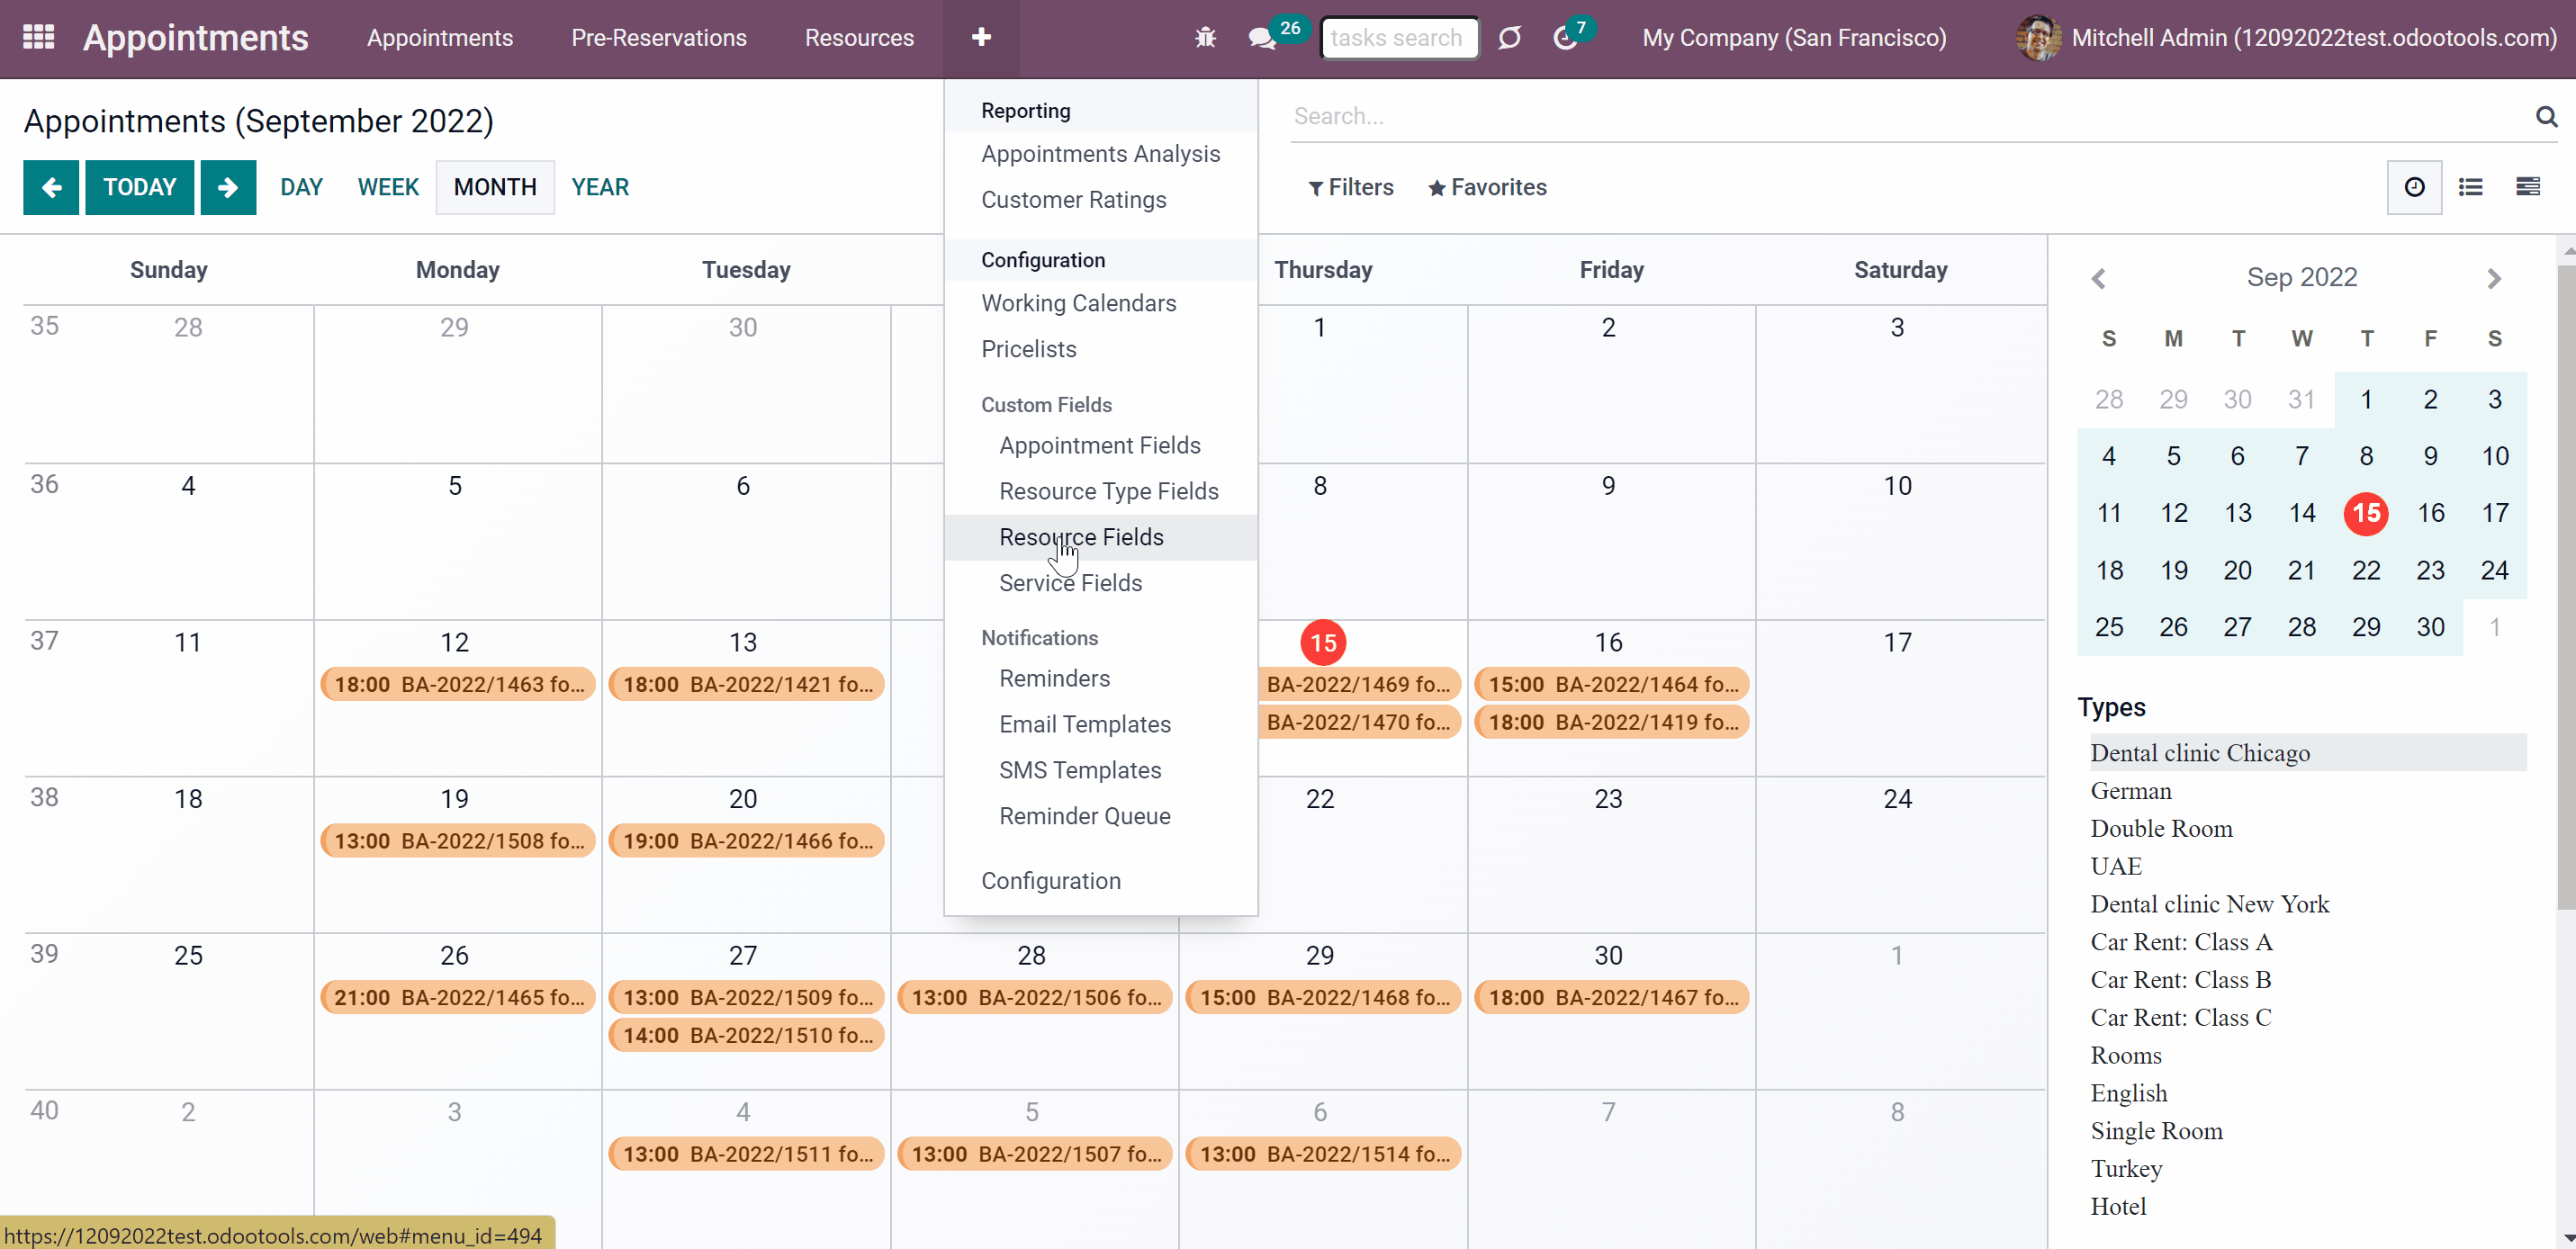Open the discuss messages icon

click(x=1262, y=38)
